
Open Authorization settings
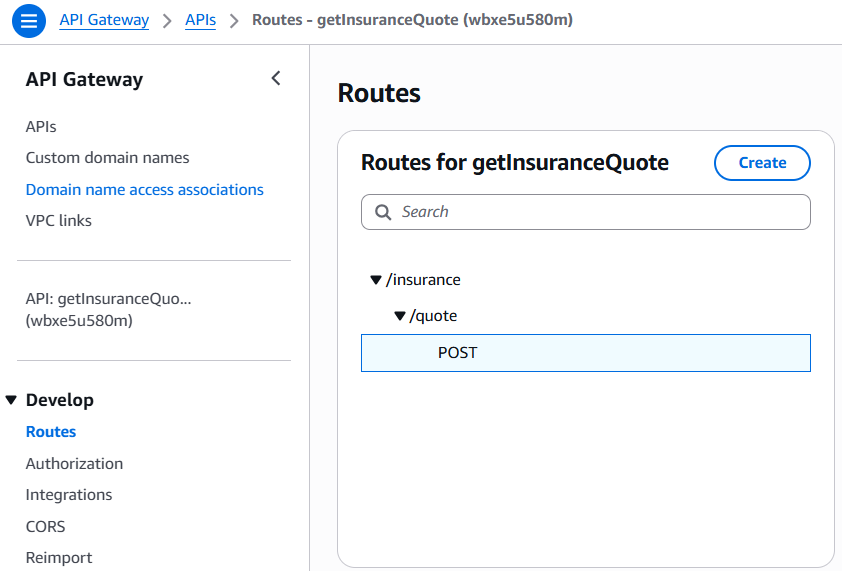(x=74, y=464)
